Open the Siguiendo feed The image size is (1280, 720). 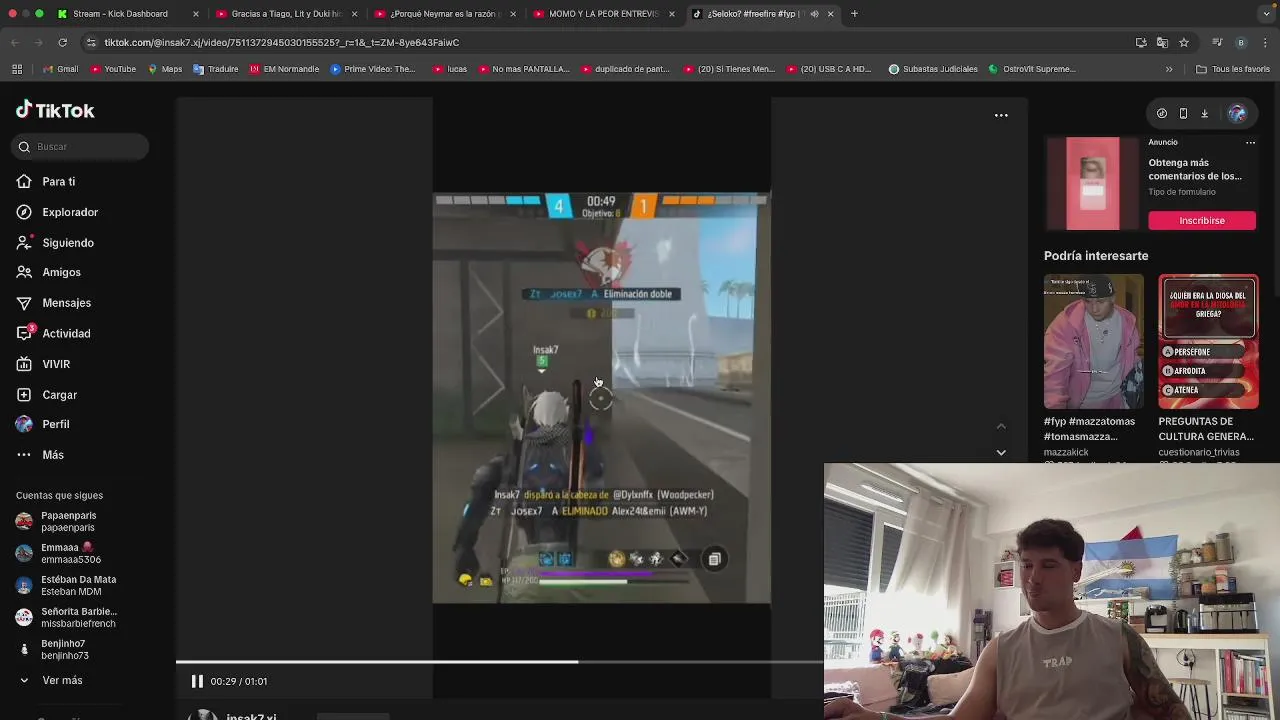(x=67, y=243)
